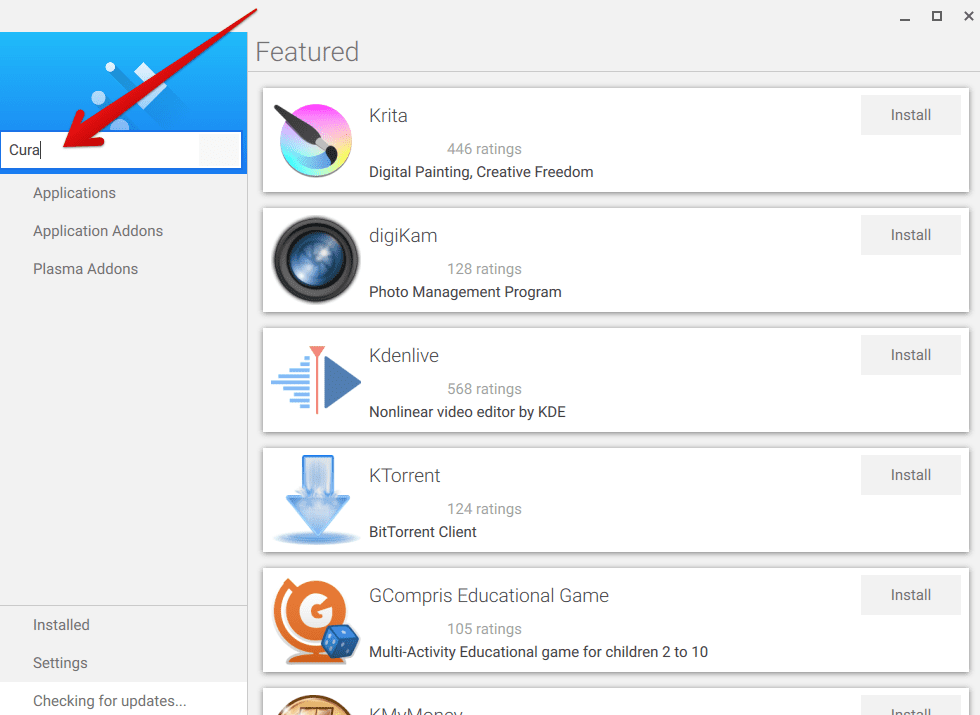Click the Discover logo above the search box
980x715 pixels.
tap(128, 94)
